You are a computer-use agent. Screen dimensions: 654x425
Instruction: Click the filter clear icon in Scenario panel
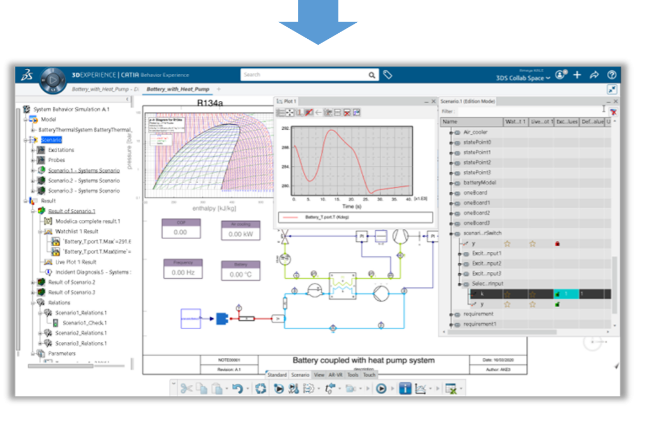[x=613, y=111]
